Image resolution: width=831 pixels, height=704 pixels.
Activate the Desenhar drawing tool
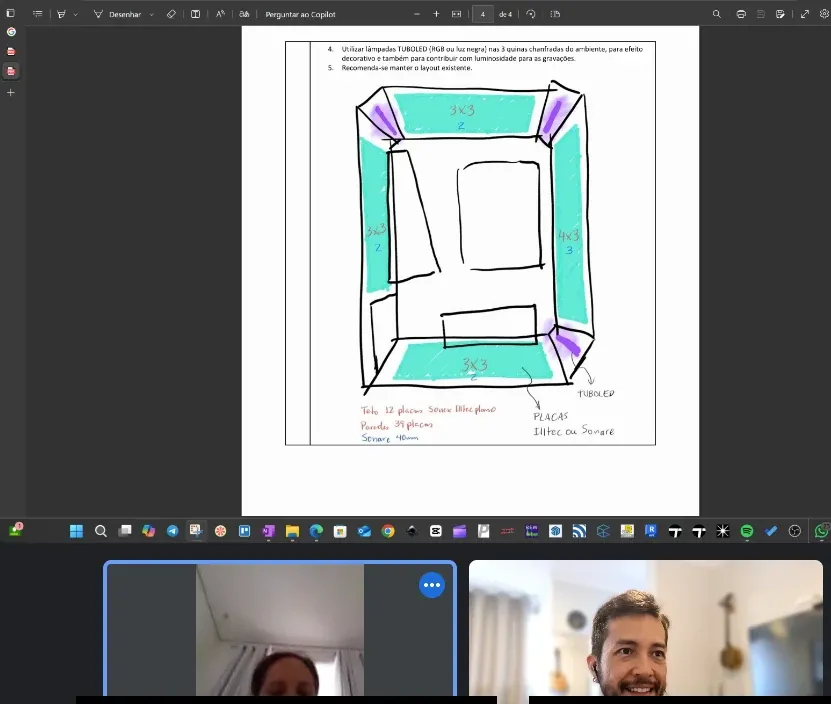pyautogui.click(x=117, y=14)
